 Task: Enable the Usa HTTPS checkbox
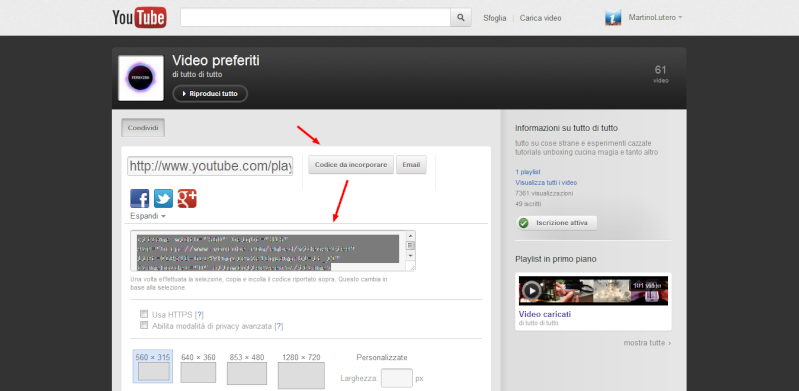point(144,314)
